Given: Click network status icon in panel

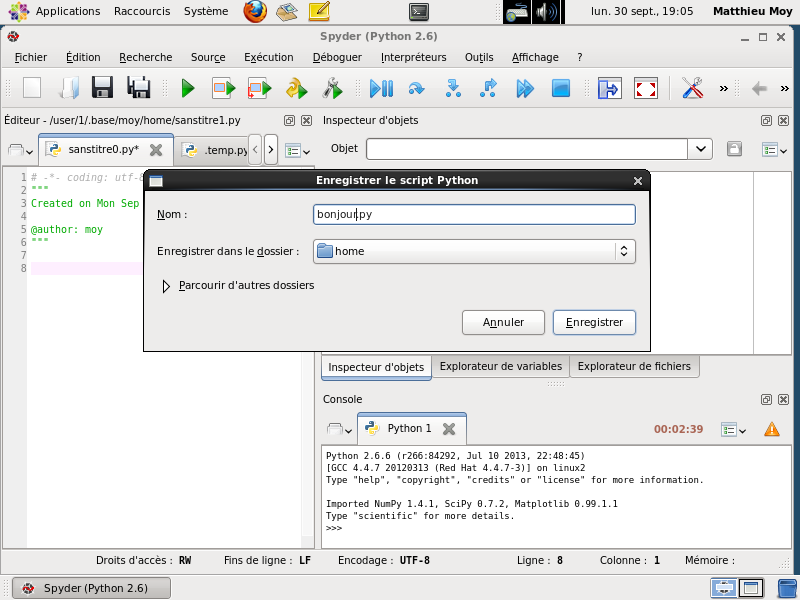Looking at the screenshot, I should 517,12.
